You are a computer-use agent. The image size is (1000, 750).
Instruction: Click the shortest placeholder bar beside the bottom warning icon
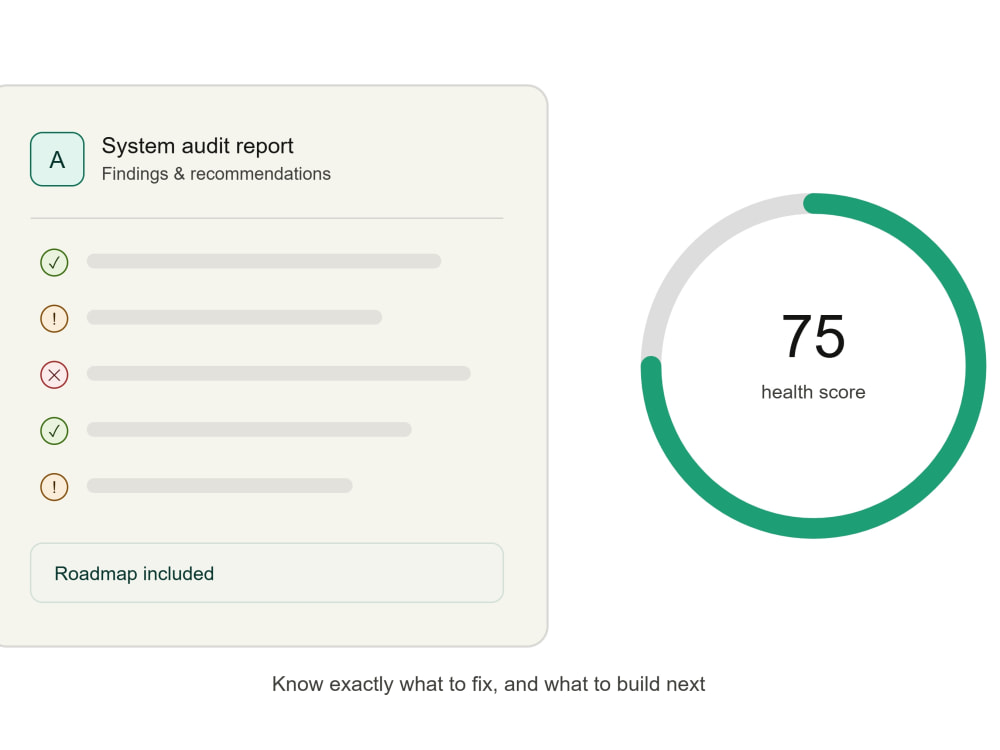point(219,485)
